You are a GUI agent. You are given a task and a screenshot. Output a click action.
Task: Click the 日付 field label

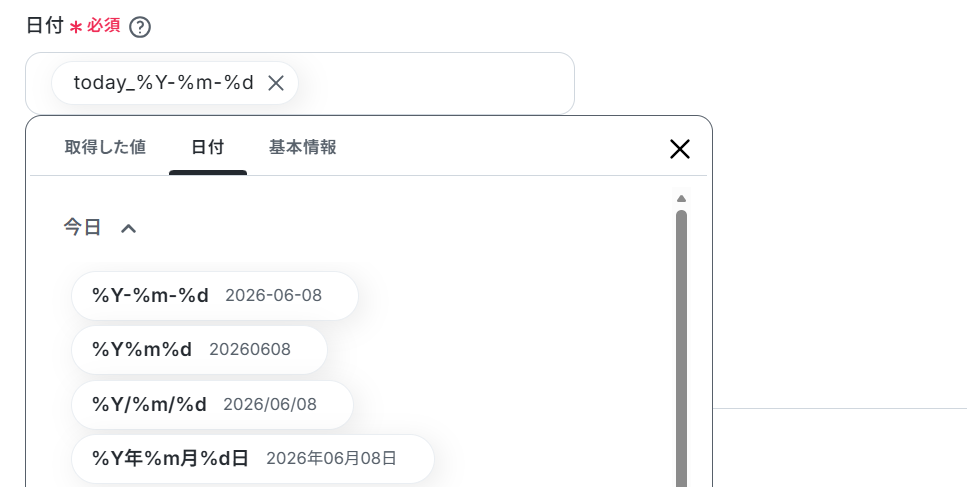(45, 26)
